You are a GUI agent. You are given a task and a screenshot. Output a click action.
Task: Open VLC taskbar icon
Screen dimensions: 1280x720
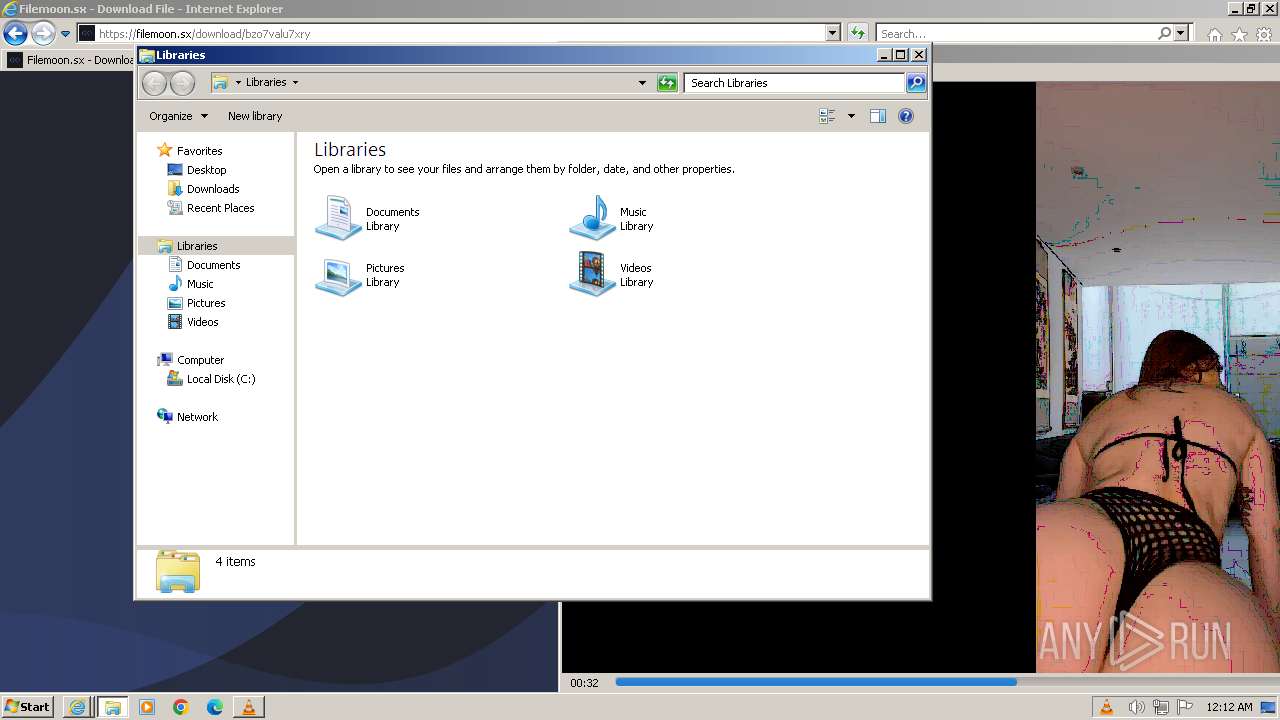249,707
